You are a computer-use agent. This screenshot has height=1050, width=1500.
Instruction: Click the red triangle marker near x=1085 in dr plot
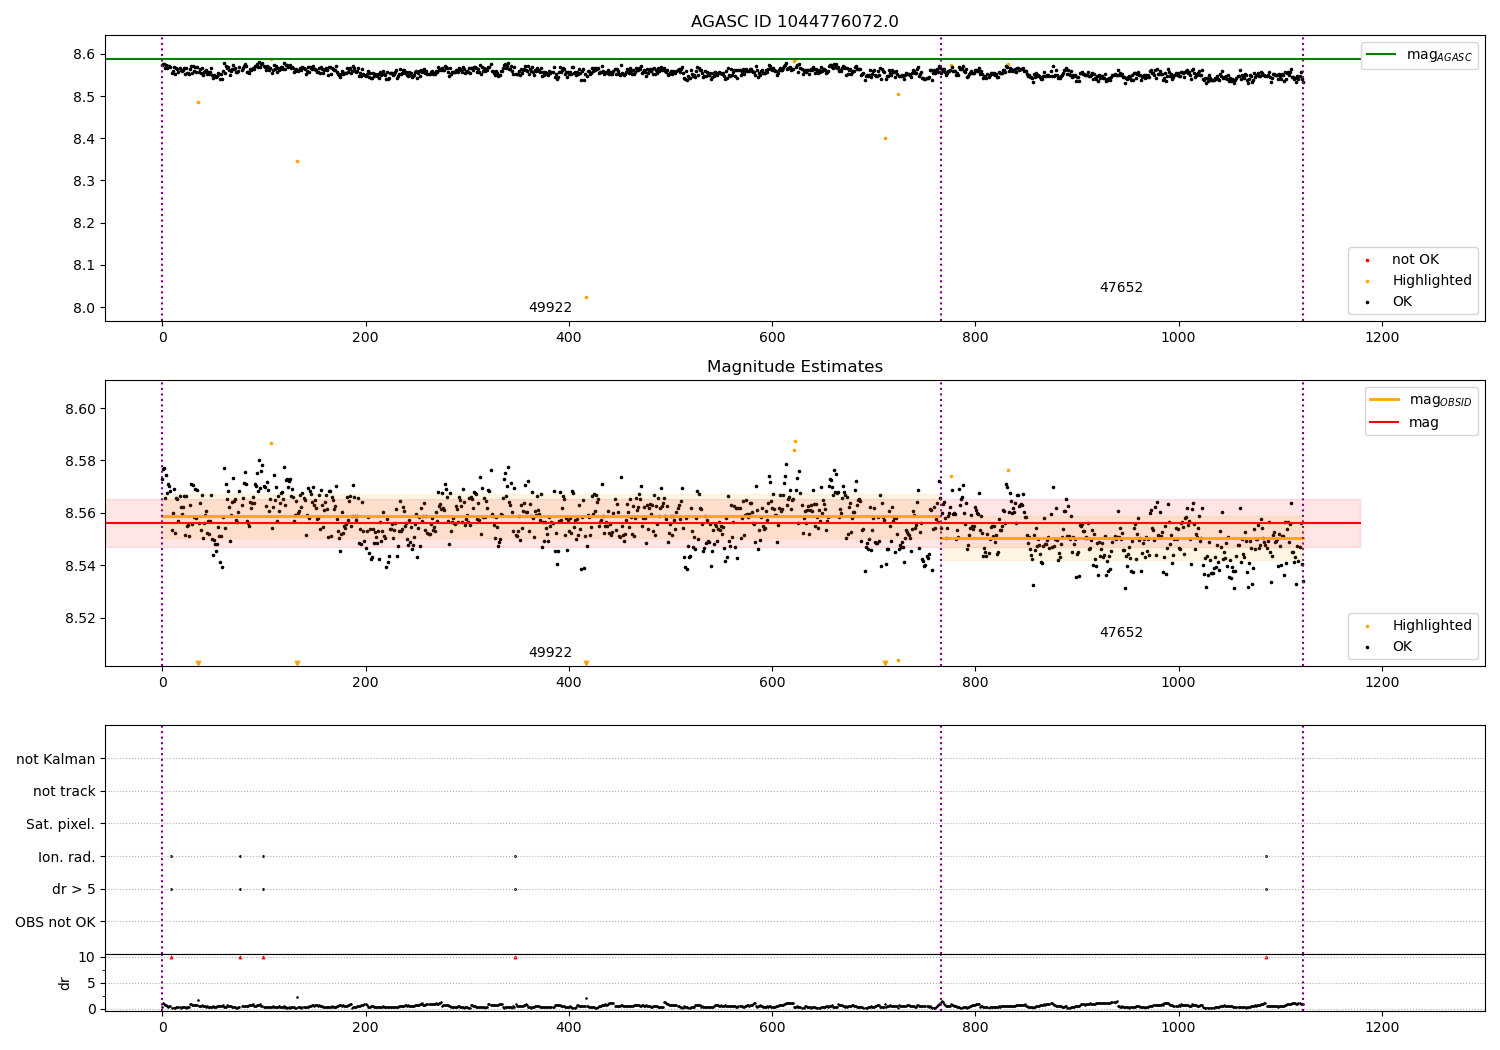point(1266,957)
